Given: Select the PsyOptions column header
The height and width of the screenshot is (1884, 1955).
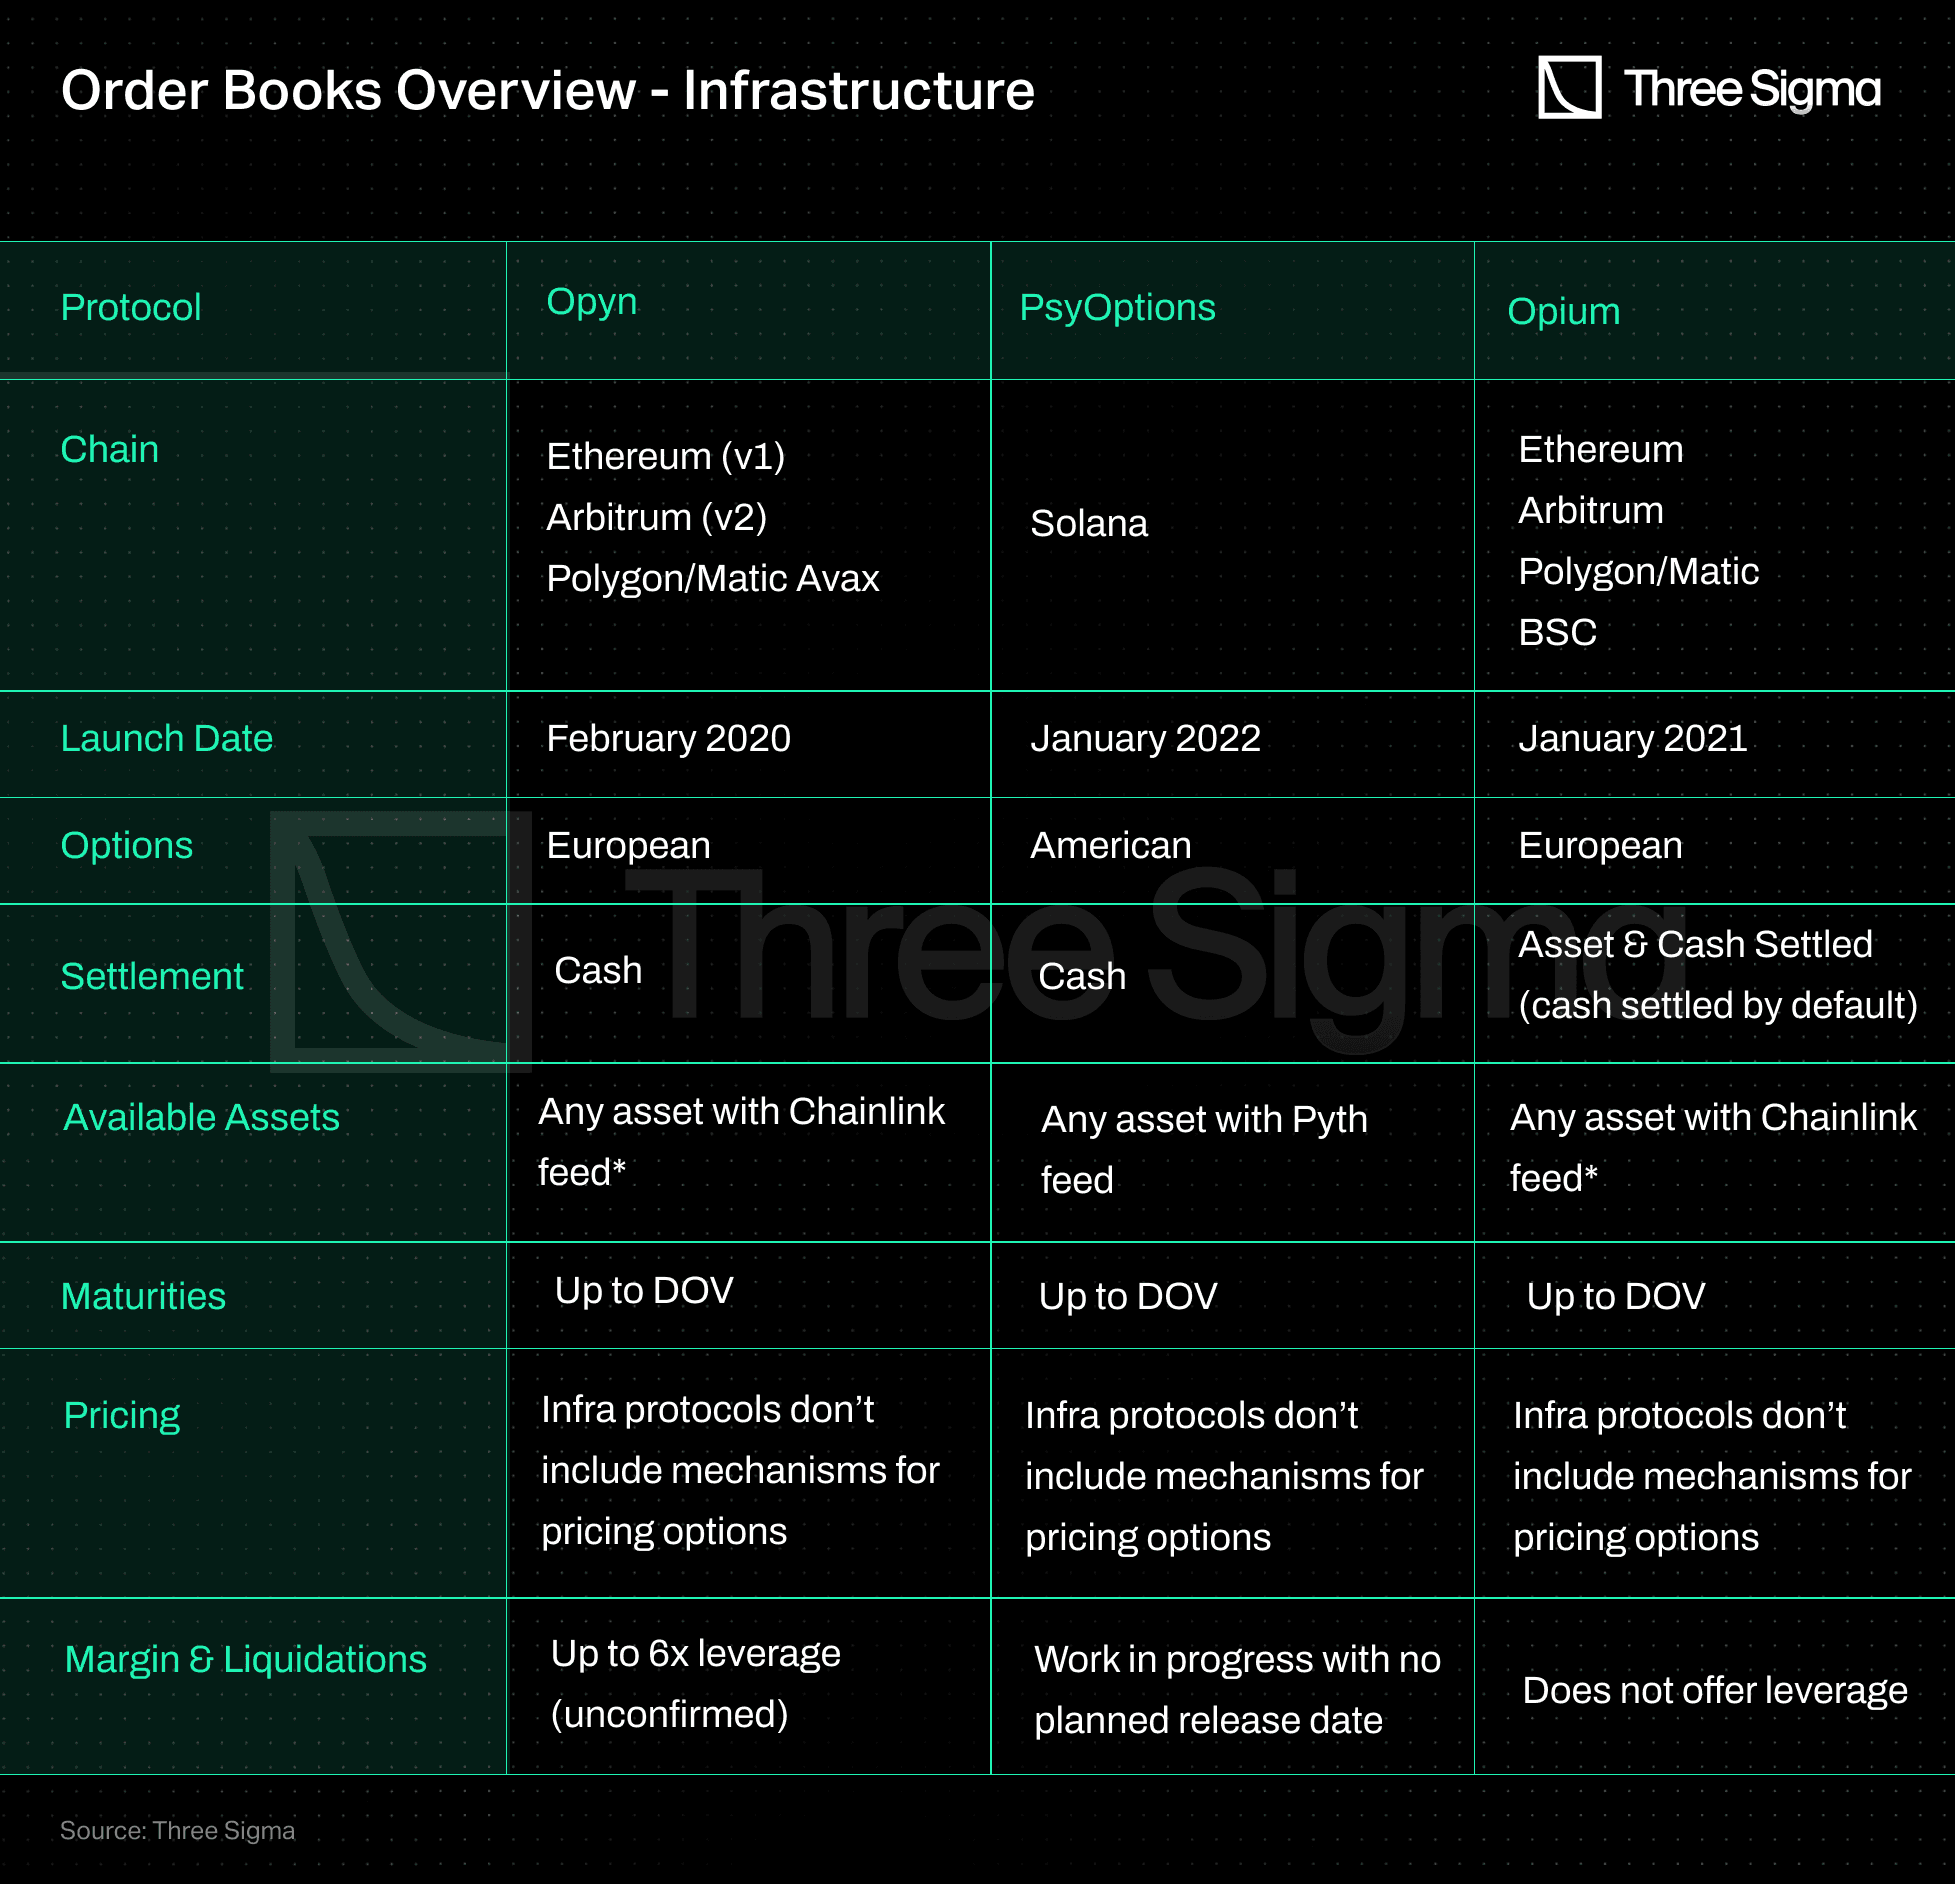Looking at the screenshot, I should click(1117, 307).
